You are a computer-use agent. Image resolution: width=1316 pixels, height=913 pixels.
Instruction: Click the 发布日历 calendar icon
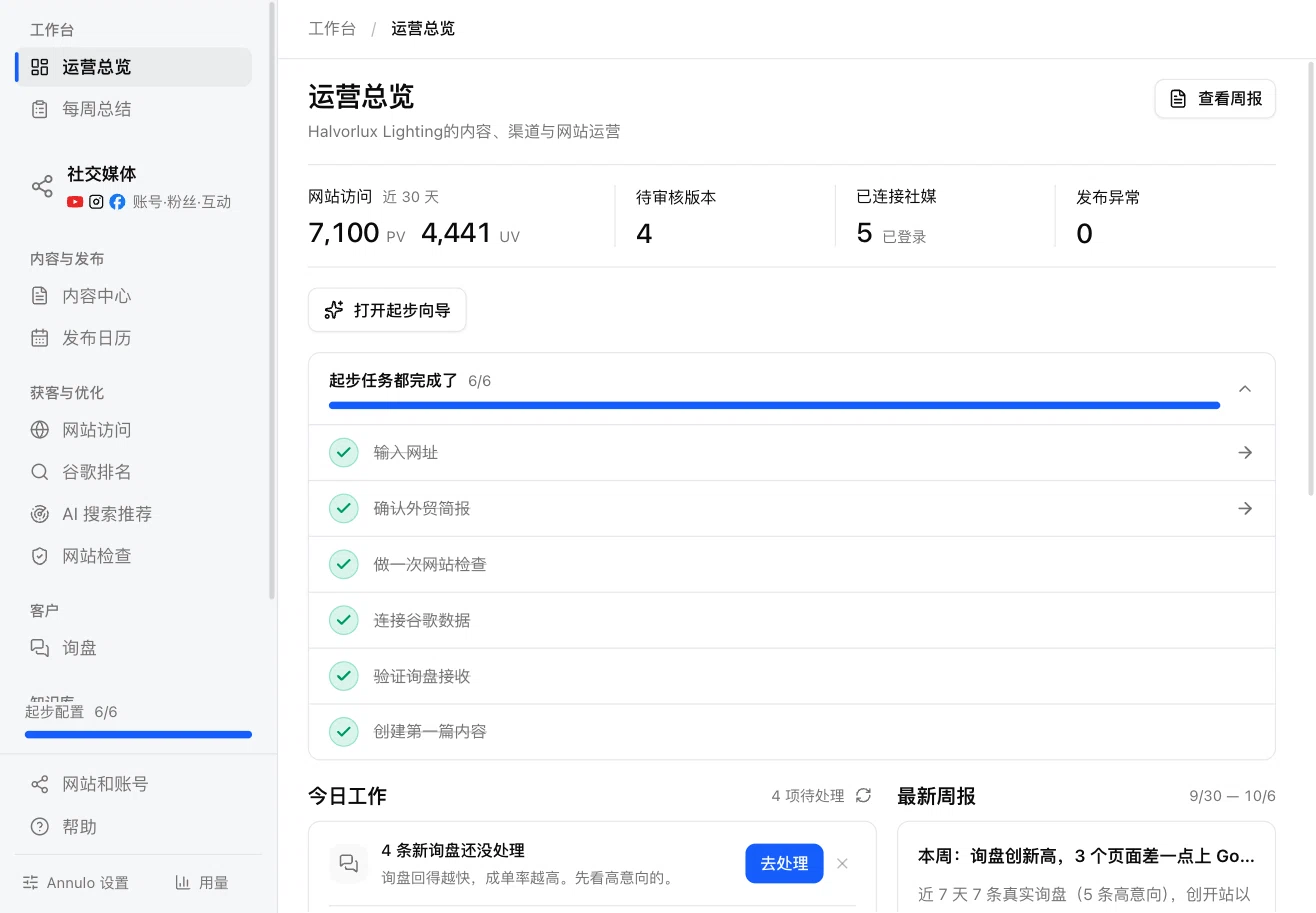tap(40, 338)
